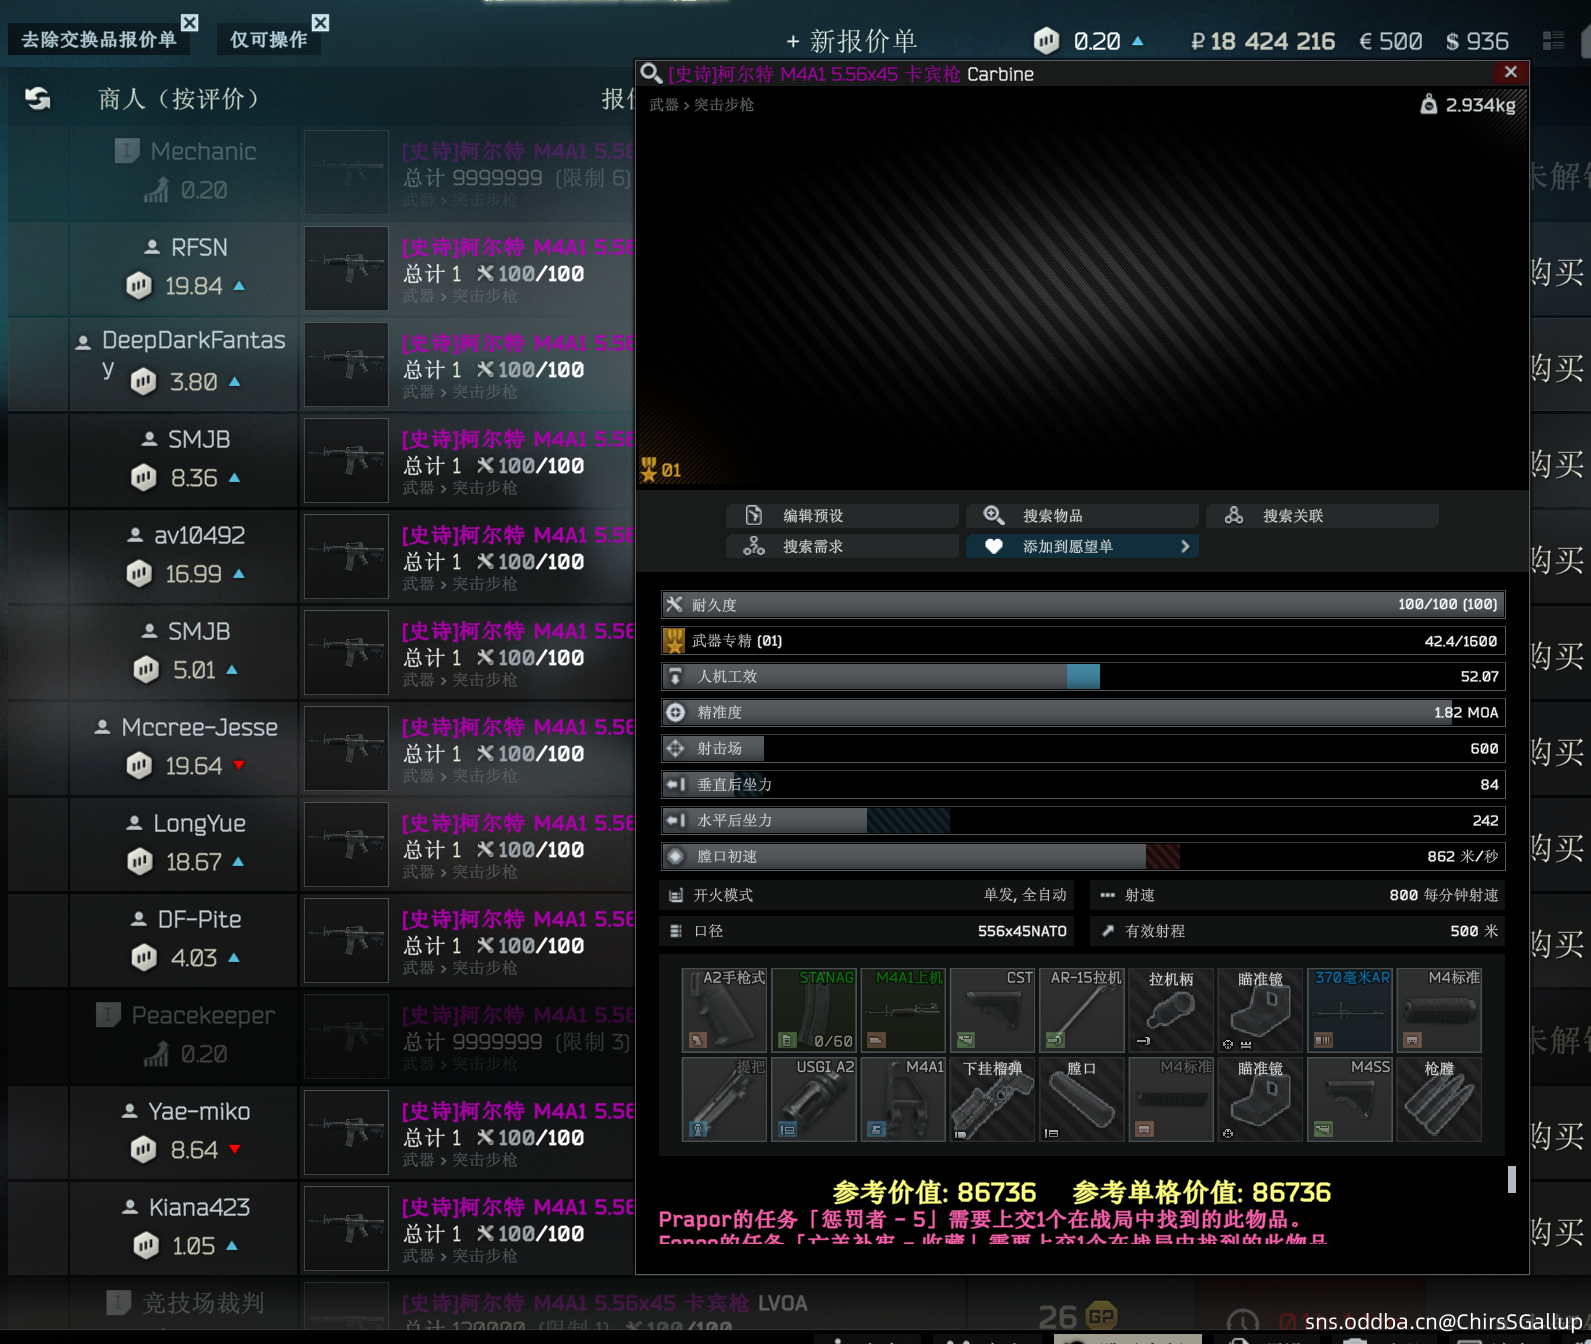Click seller name LongYue
The width and height of the screenshot is (1591, 1344).
(199, 823)
